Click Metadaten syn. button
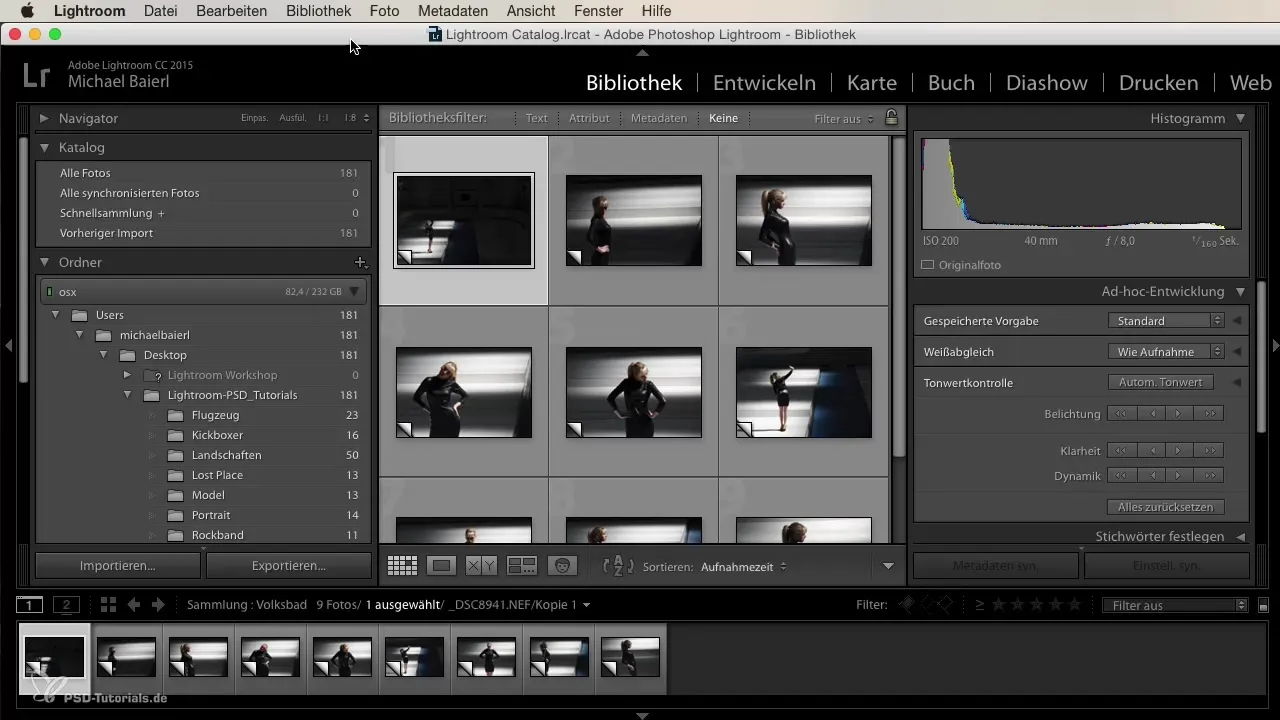This screenshot has width=1280, height=720. 996,566
